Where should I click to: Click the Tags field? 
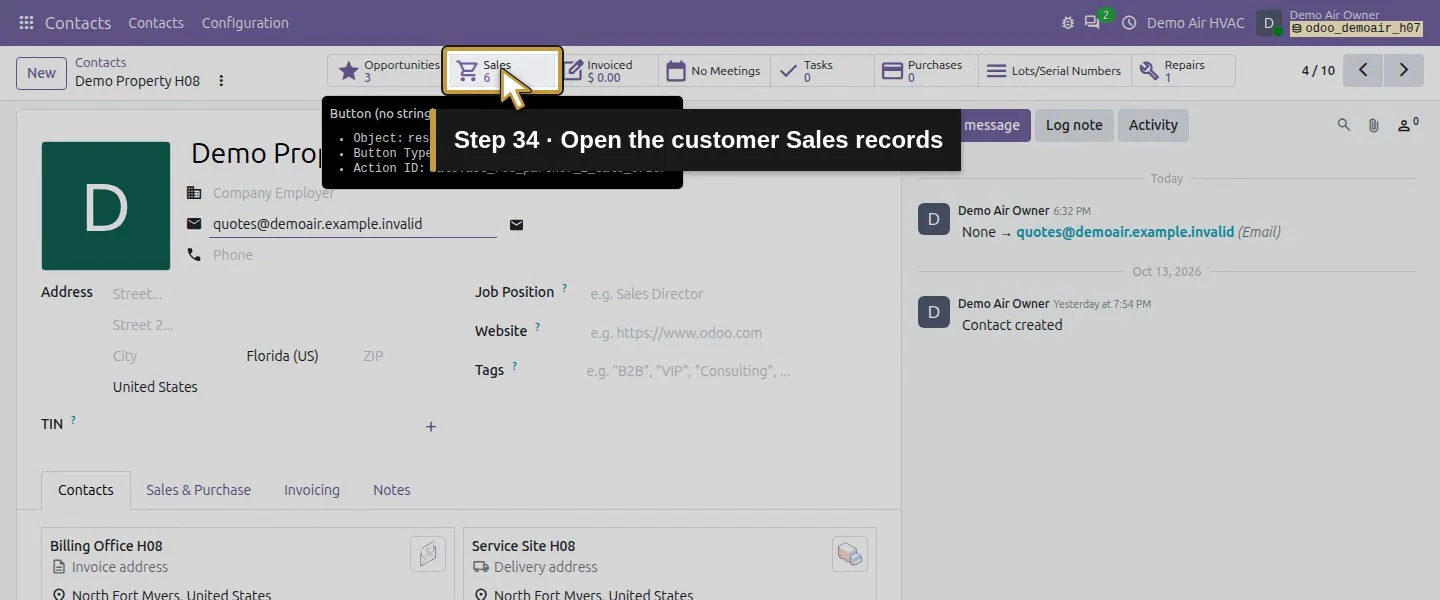tap(731, 371)
